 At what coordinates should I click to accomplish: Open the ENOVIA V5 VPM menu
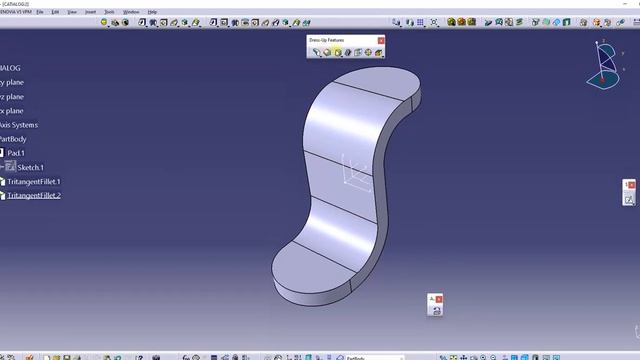tap(16, 12)
